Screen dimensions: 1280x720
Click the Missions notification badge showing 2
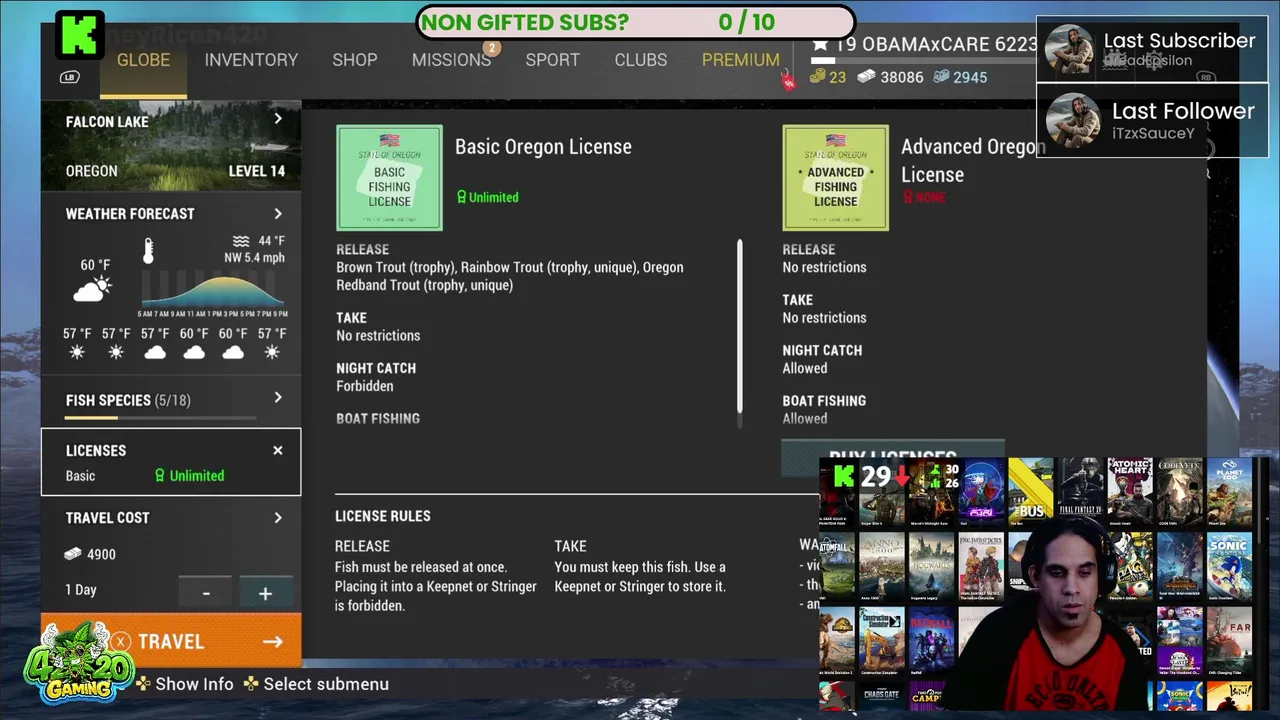pos(491,47)
